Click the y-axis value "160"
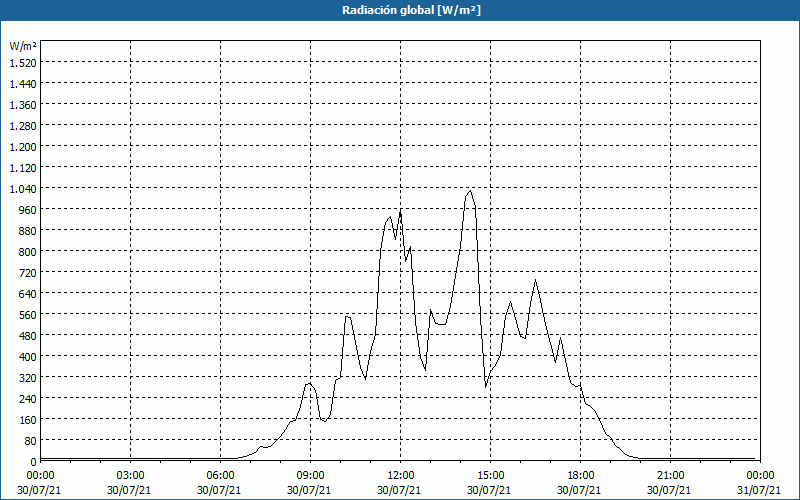Screen dimensions: 800x500 tap(28, 419)
